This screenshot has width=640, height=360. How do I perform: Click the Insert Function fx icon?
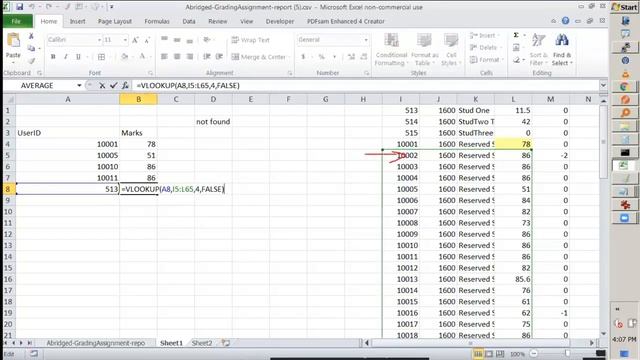tap(125, 85)
